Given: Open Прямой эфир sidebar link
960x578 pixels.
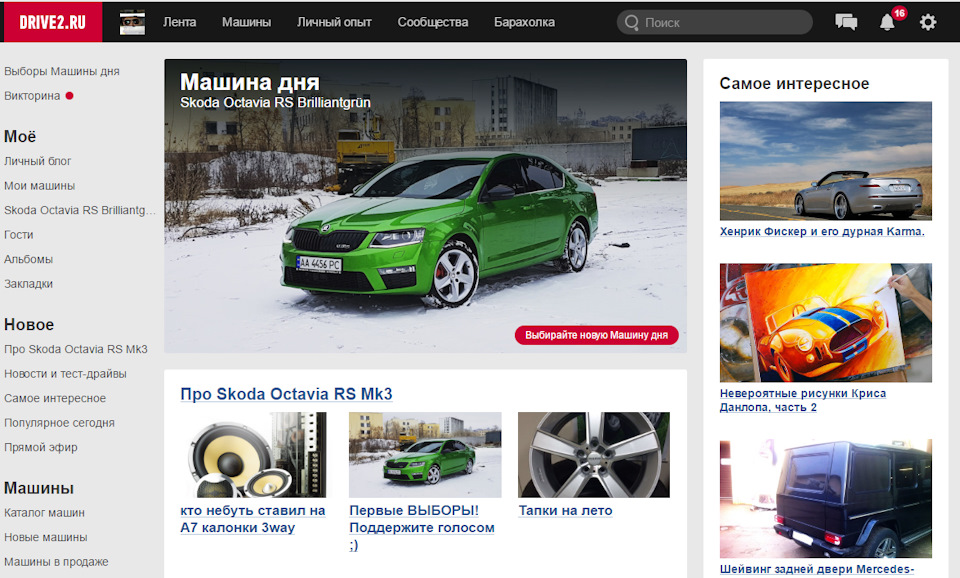Looking at the screenshot, I should point(40,447).
